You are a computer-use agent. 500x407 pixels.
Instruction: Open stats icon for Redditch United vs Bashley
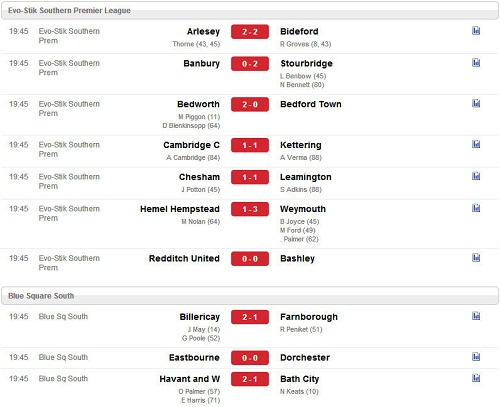coord(476,257)
